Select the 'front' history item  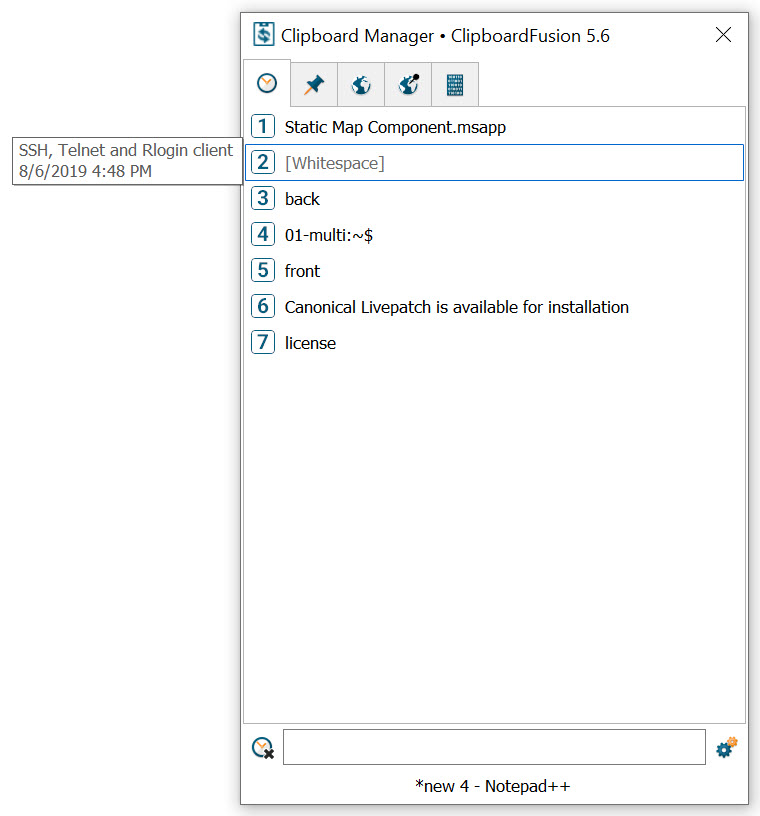(302, 271)
